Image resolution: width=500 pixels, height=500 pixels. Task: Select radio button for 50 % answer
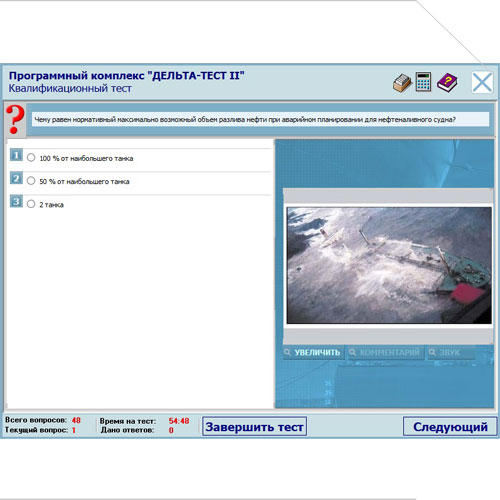[31, 181]
